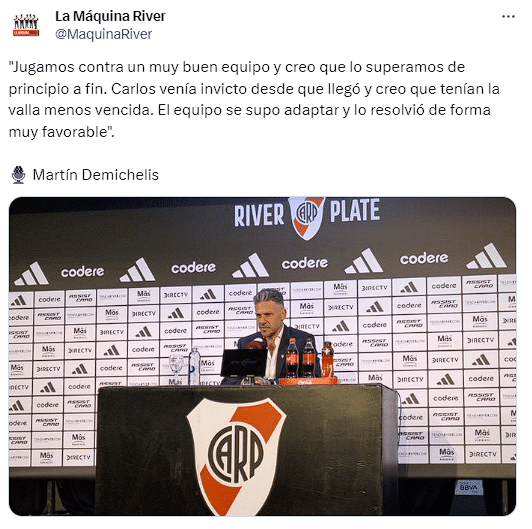Click the black laptop on the podium

tap(244, 363)
